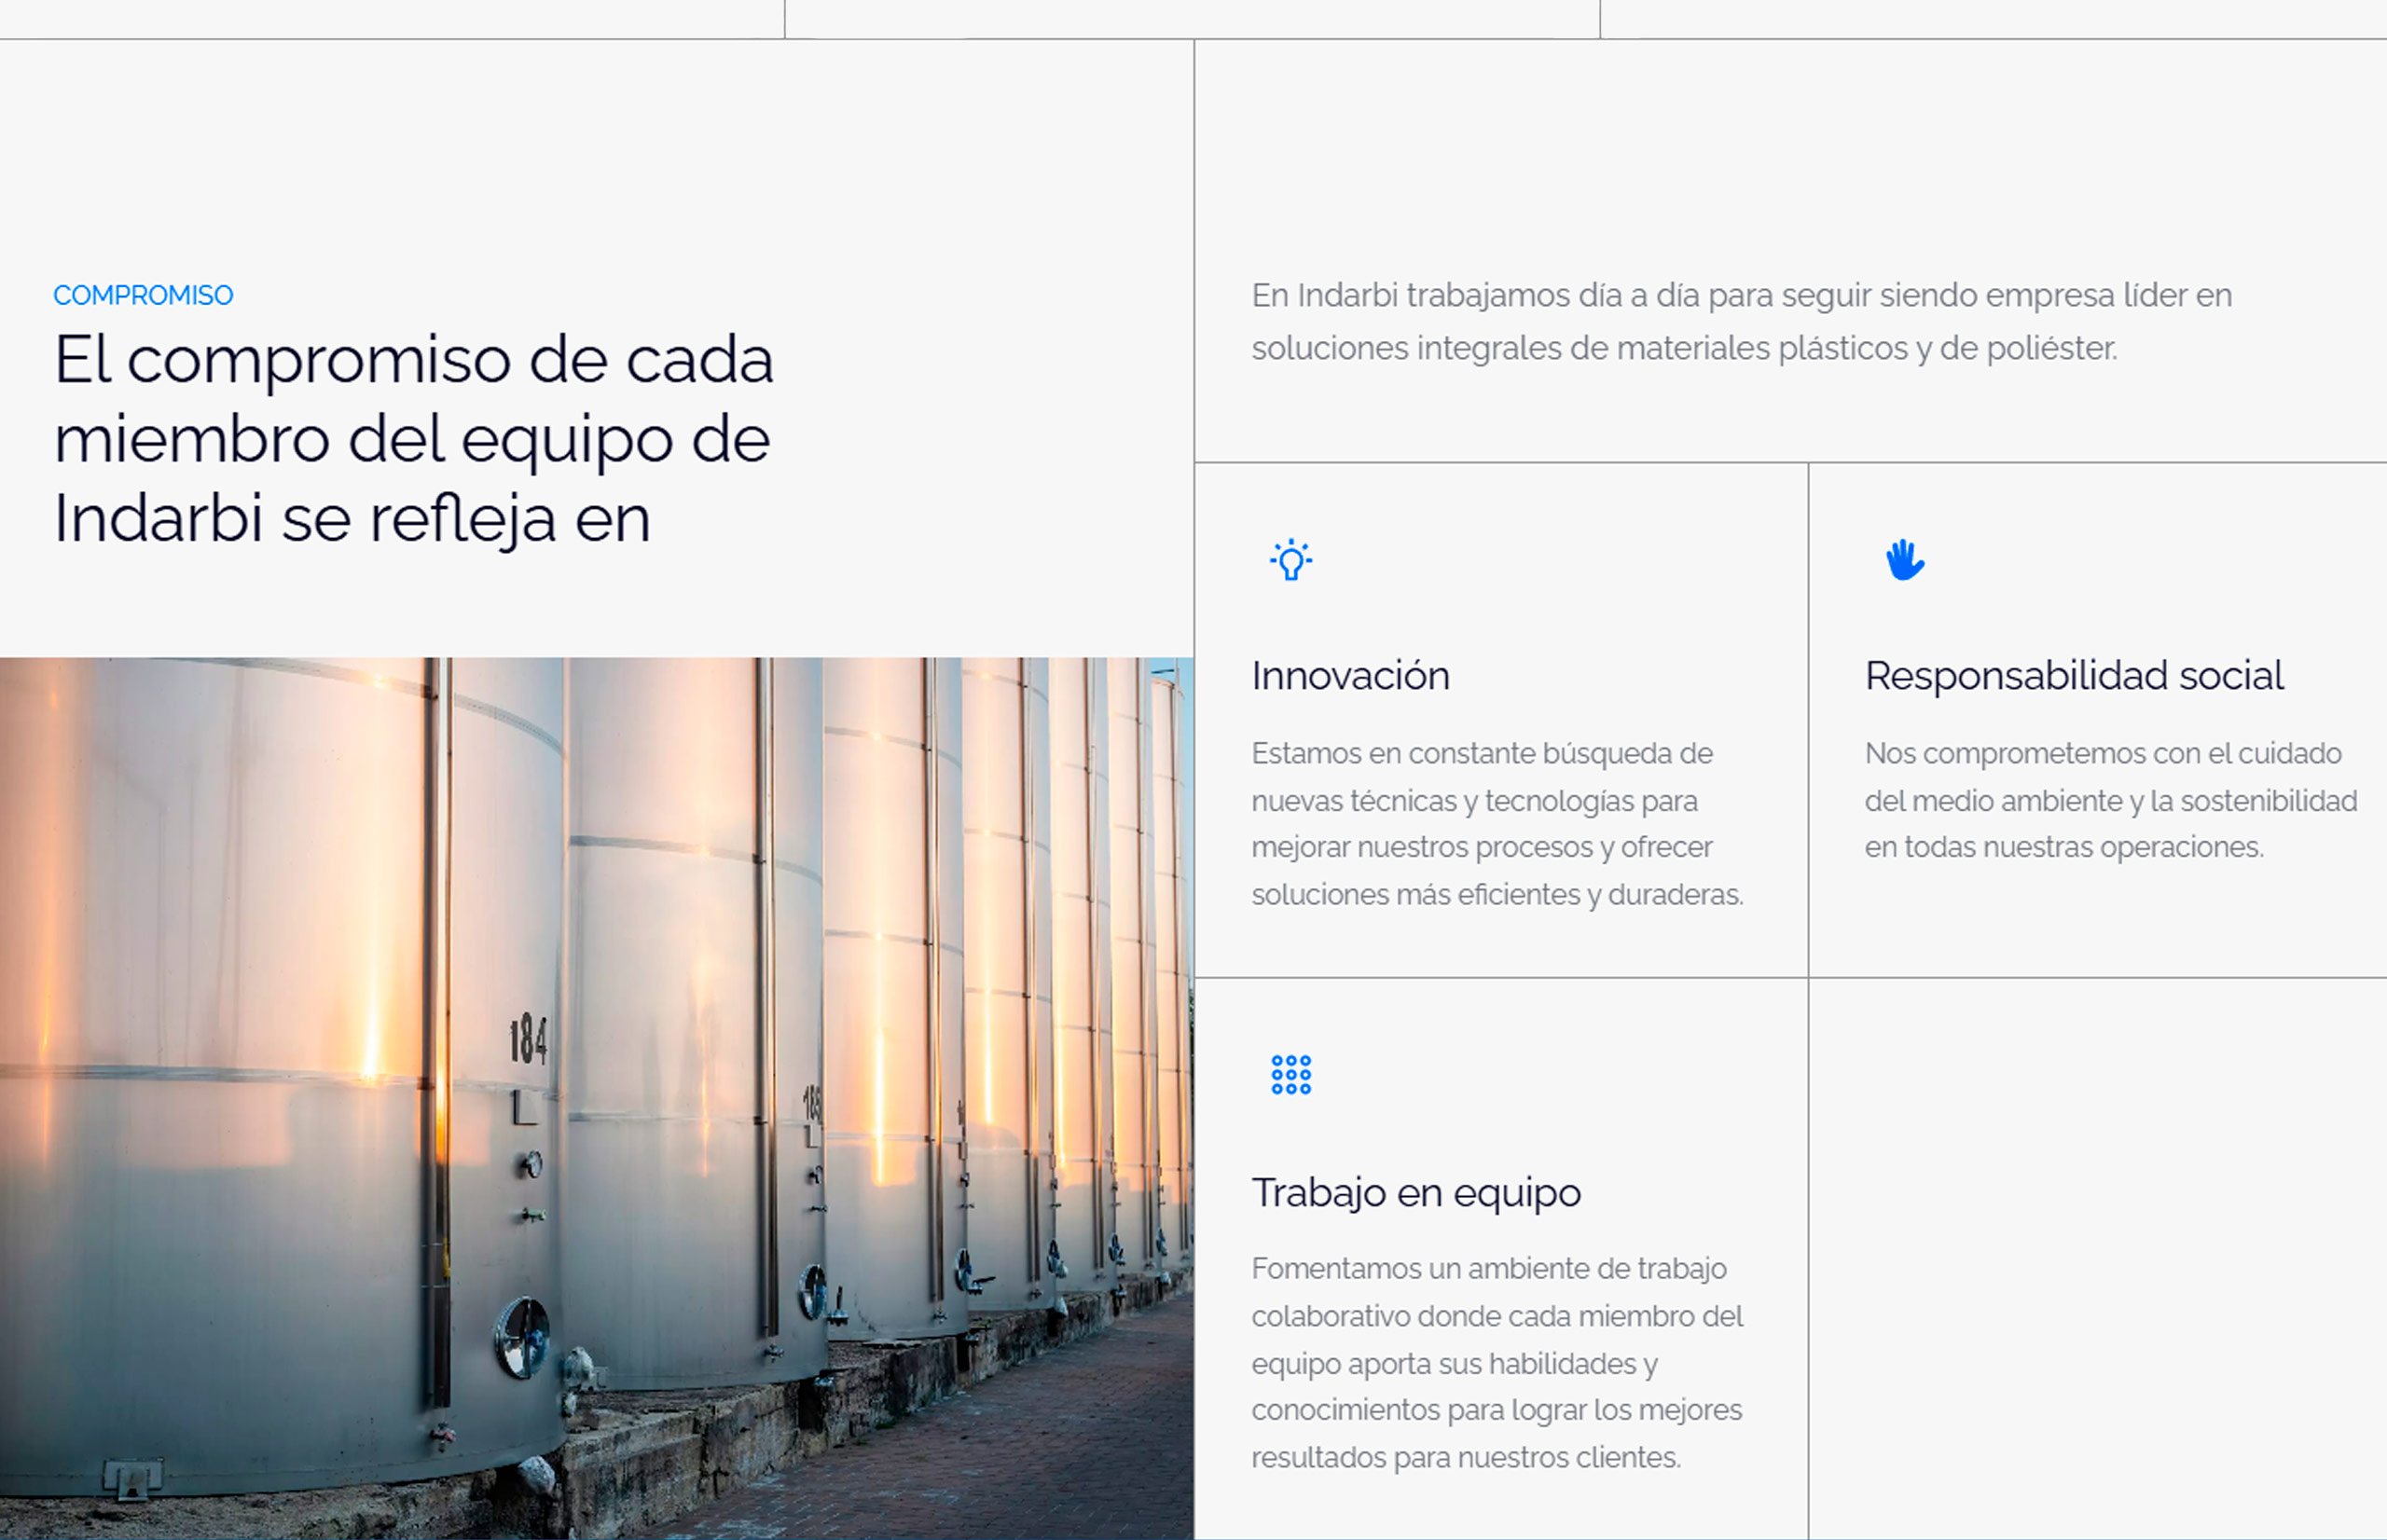
Task: Click the storage tanks photo
Action: click(x=597, y=1098)
